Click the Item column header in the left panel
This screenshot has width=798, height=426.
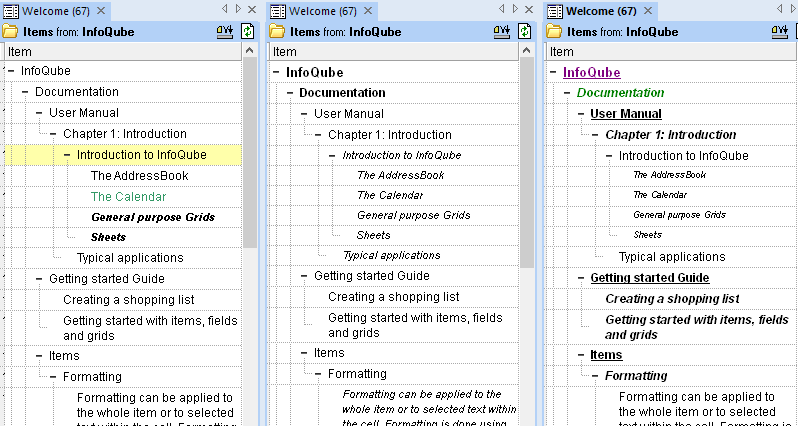(x=122, y=51)
